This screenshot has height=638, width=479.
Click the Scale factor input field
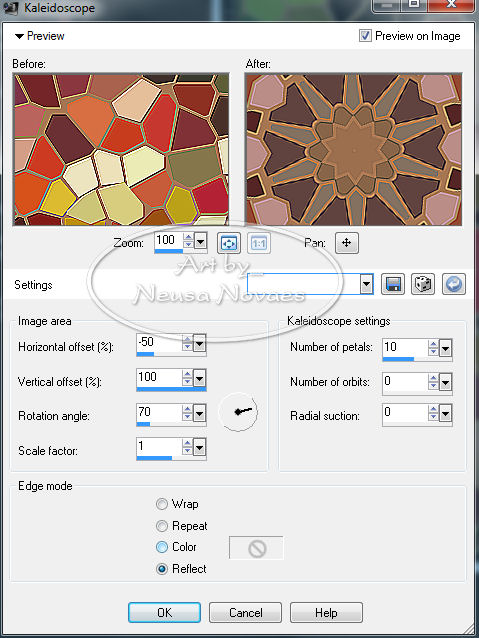tap(159, 447)
